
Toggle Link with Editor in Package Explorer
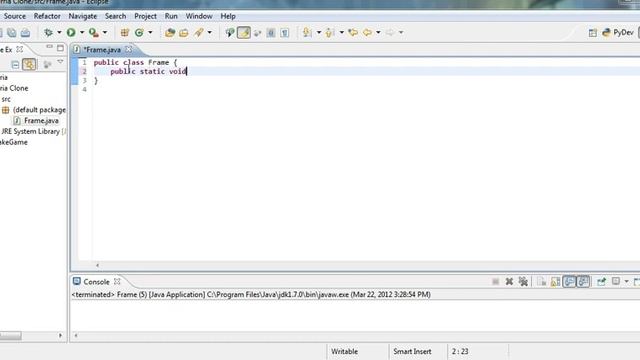pos(29,64)
